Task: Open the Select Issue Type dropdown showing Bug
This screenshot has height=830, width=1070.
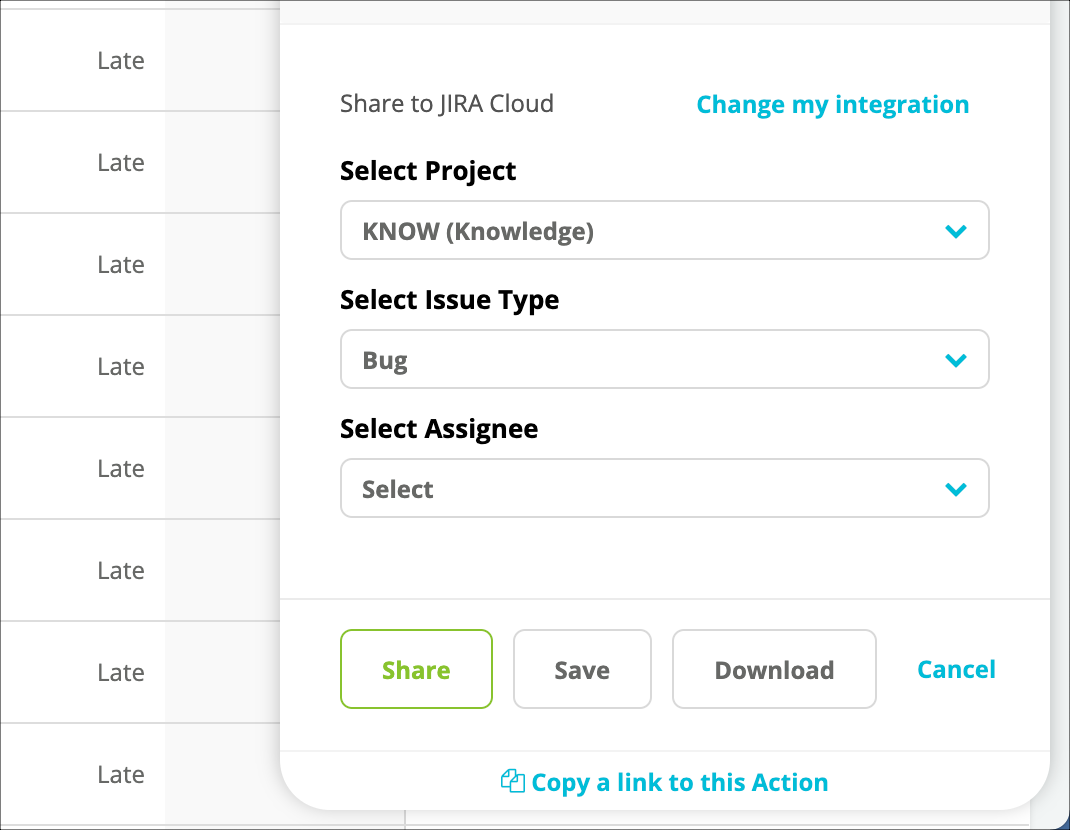Action: tap(665, 359)
